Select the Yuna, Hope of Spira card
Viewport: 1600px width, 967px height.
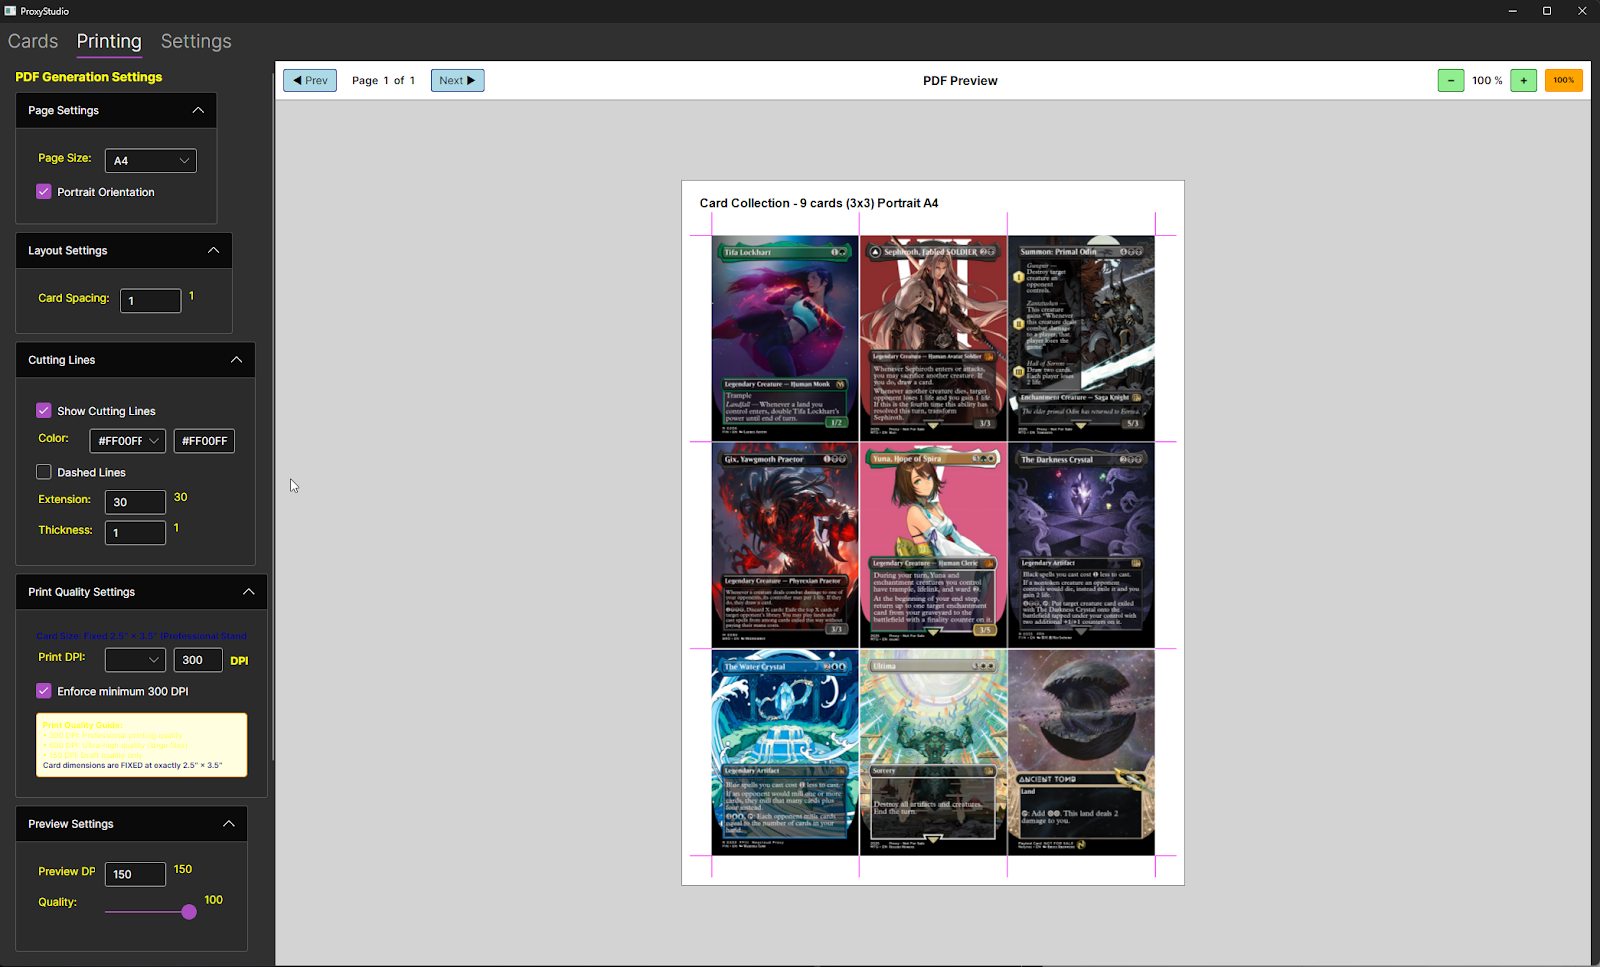pos(933,545)
